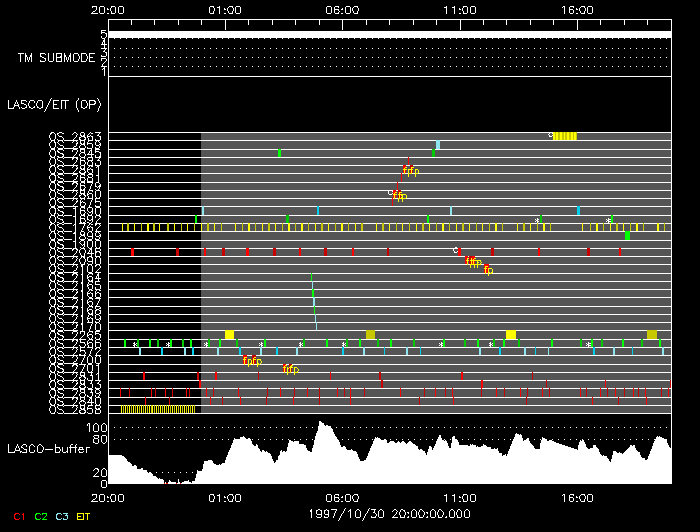This screenshot has height=532, width=700.
Task: Click the tallest peak in LASCO-buffer graph
Action: pos(321,426)
